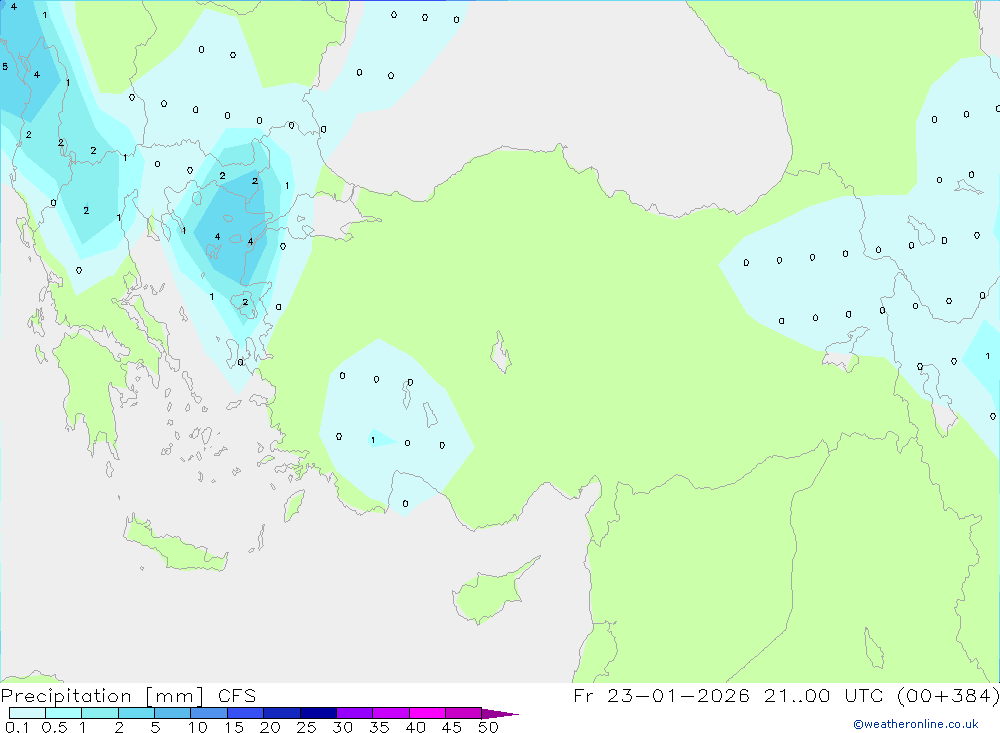Click the '20' legend scale label

tap(270, 727)
